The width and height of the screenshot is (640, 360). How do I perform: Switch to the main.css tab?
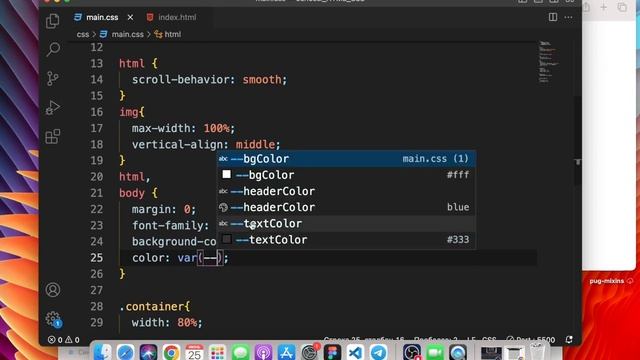[x=102, y=17]
